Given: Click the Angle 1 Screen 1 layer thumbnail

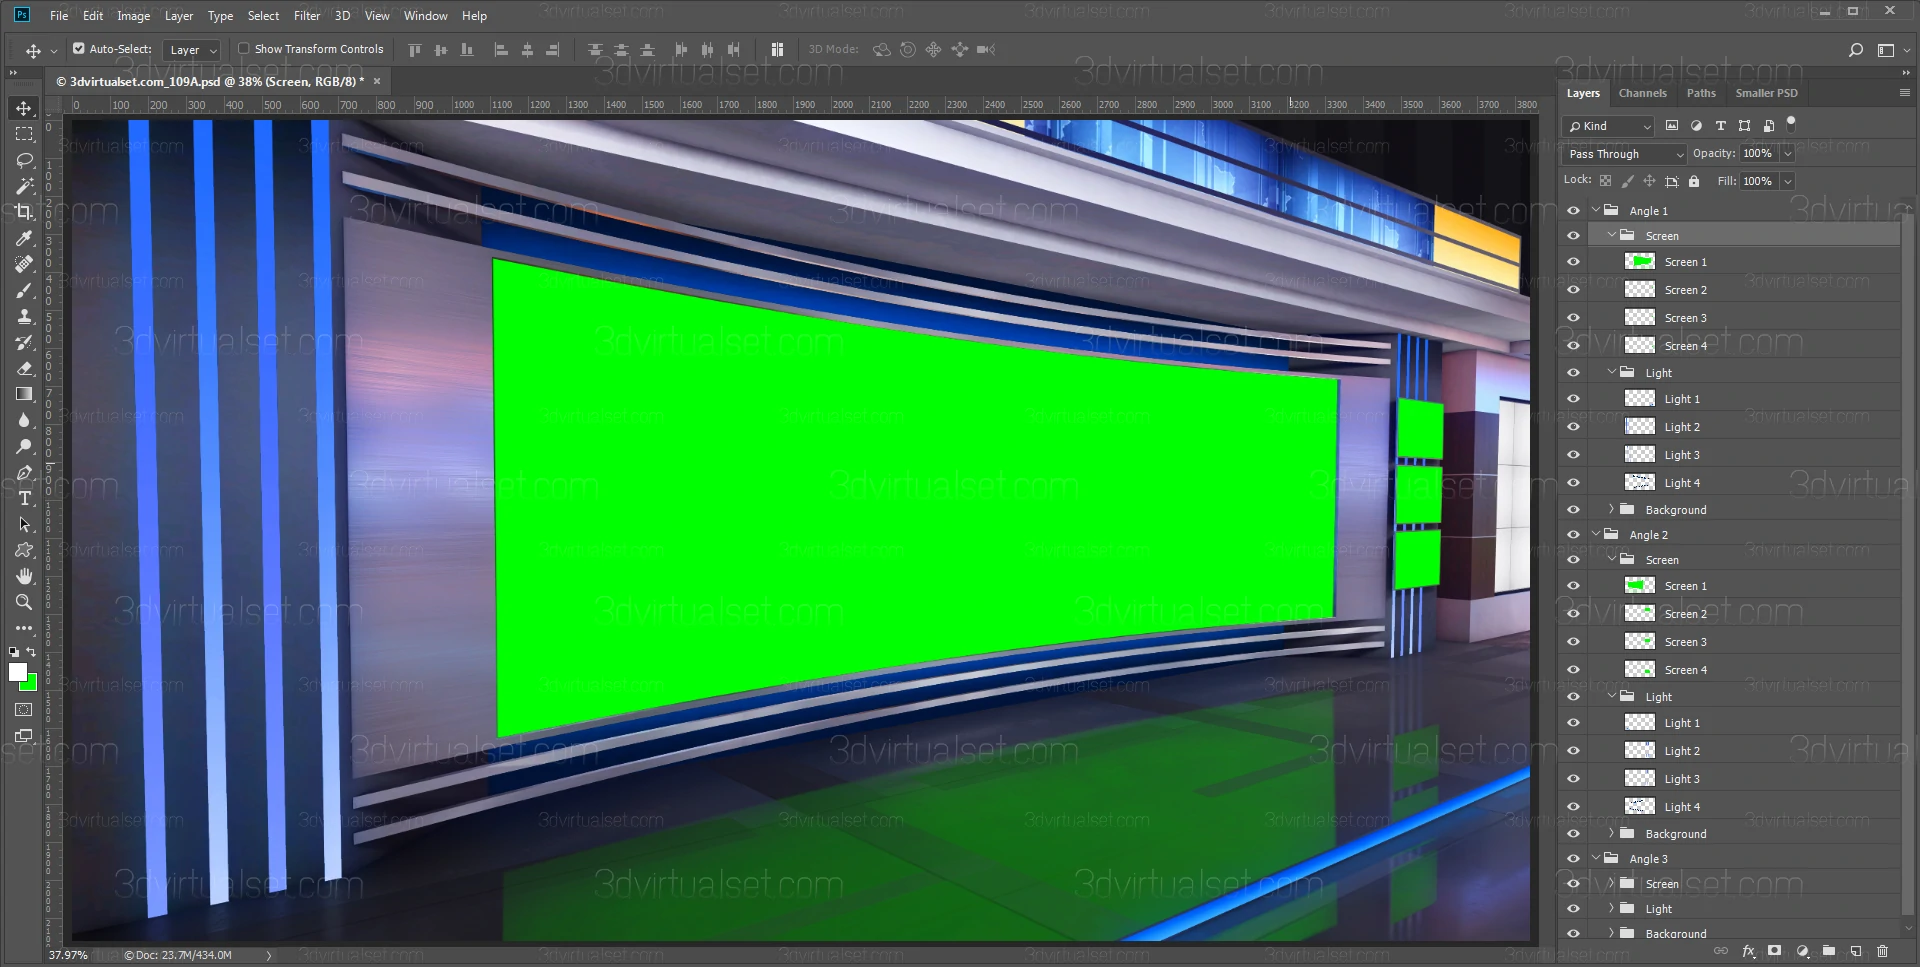Looking at the screenshot, I should 1640,262.
